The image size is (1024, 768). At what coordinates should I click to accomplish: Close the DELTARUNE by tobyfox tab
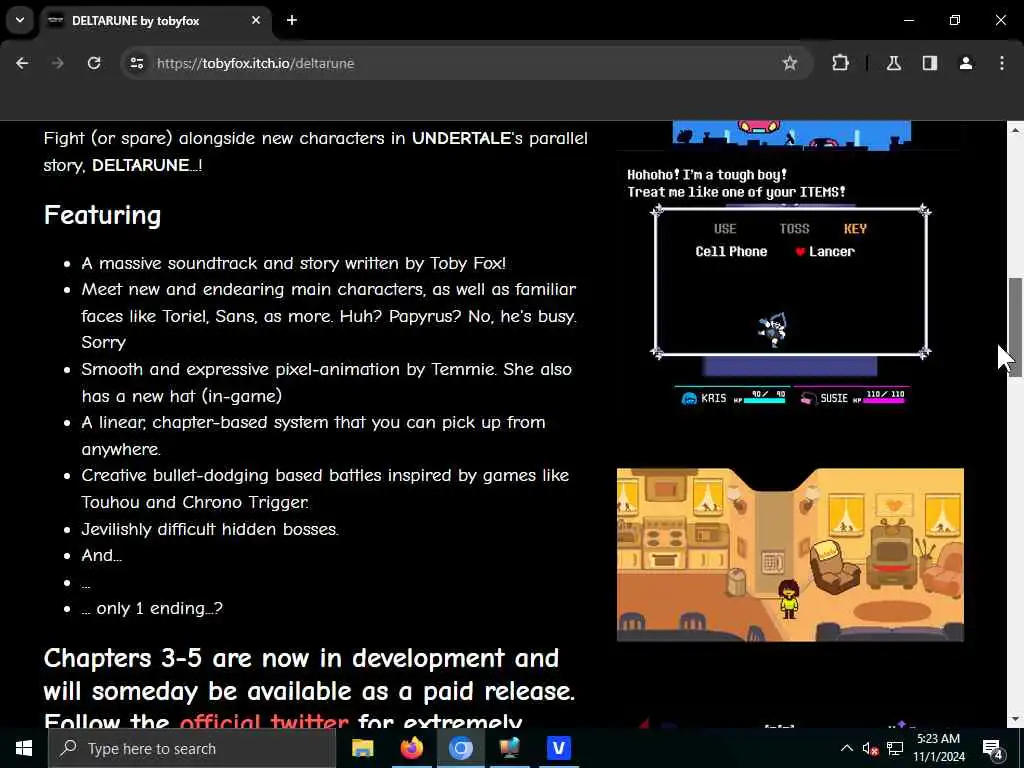(256, 20)
